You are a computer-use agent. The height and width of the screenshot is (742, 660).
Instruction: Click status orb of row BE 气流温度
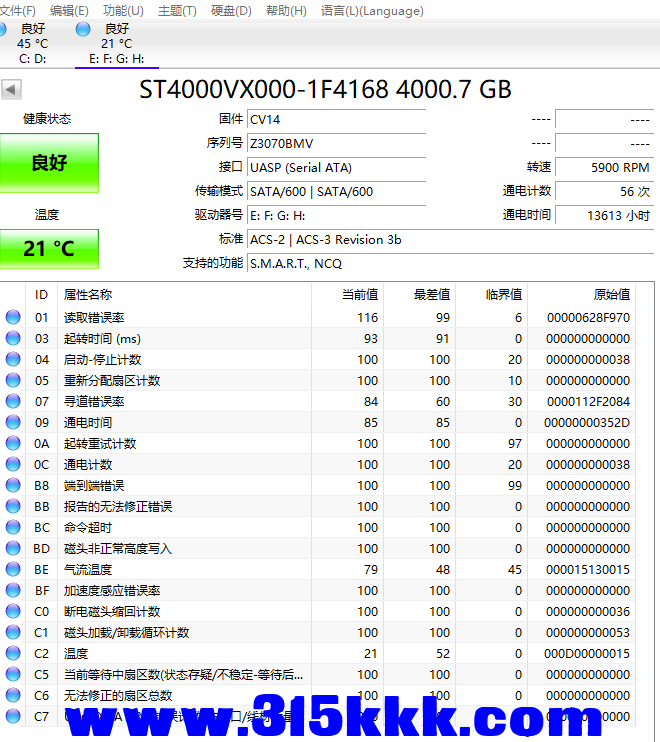click(x=13, y=569)
